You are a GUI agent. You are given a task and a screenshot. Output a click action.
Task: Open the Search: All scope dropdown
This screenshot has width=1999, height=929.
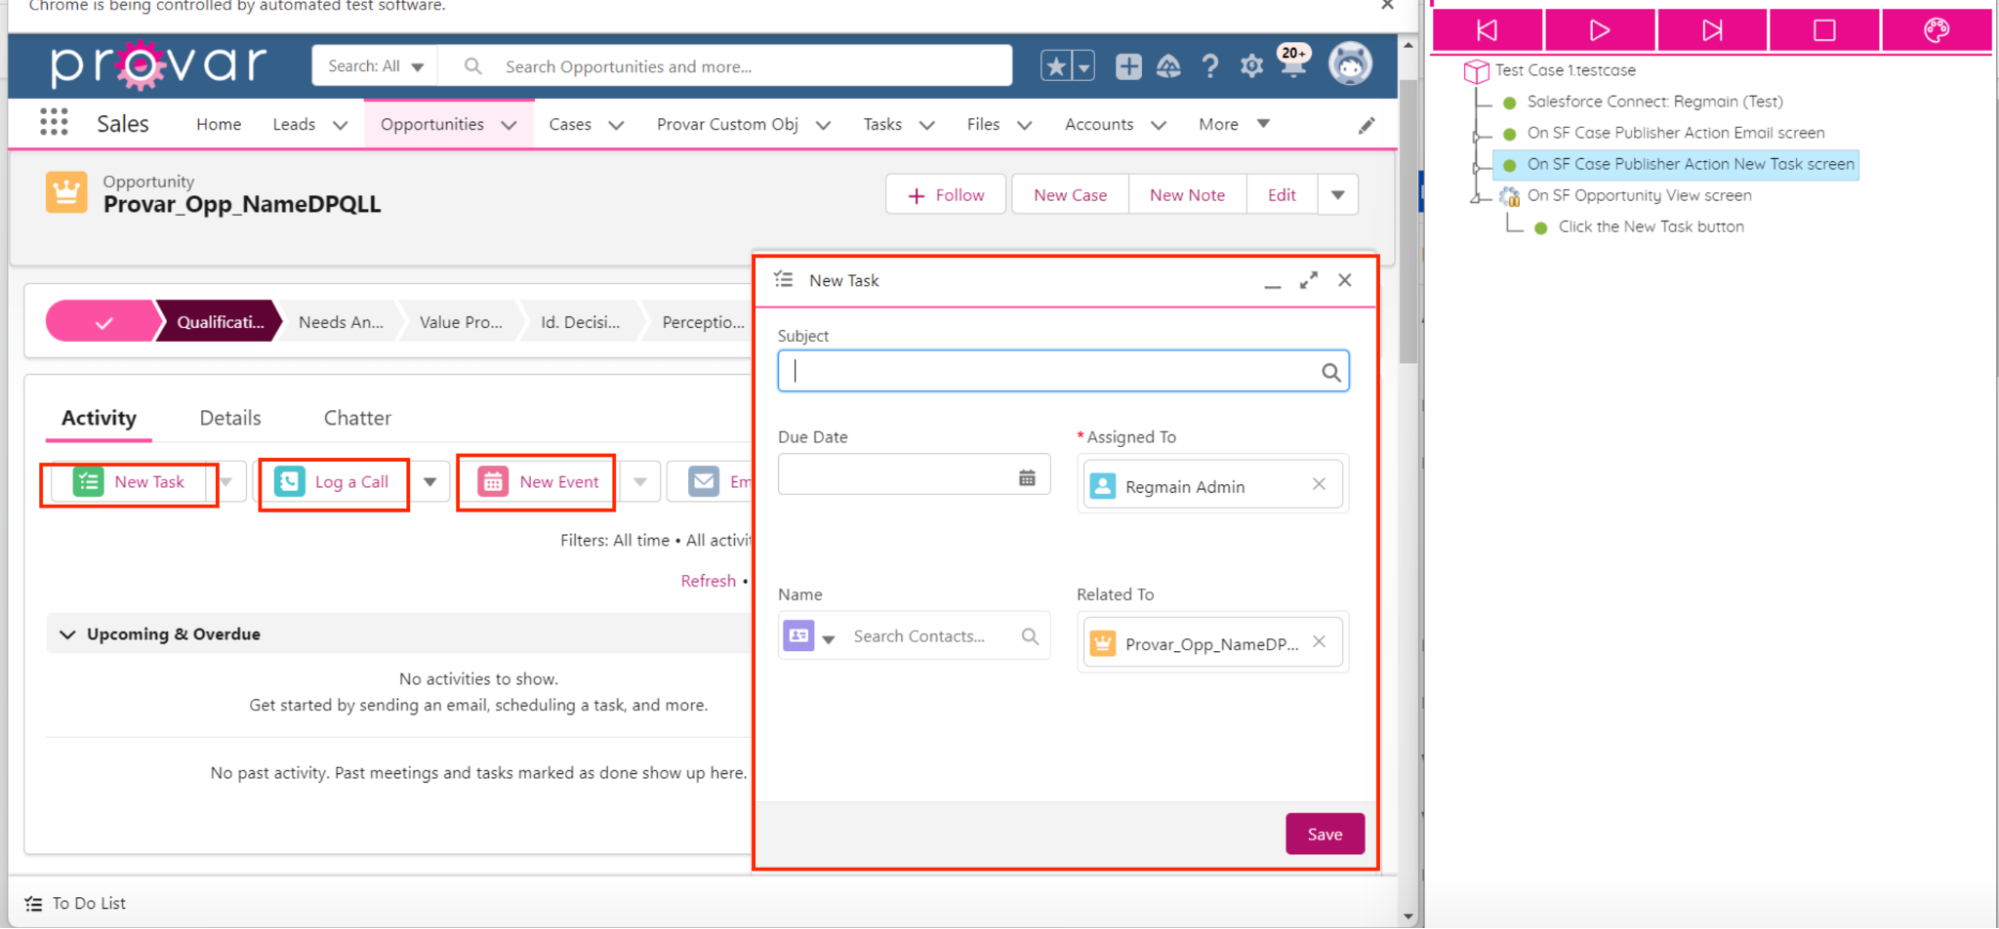[x=376, y=66]
